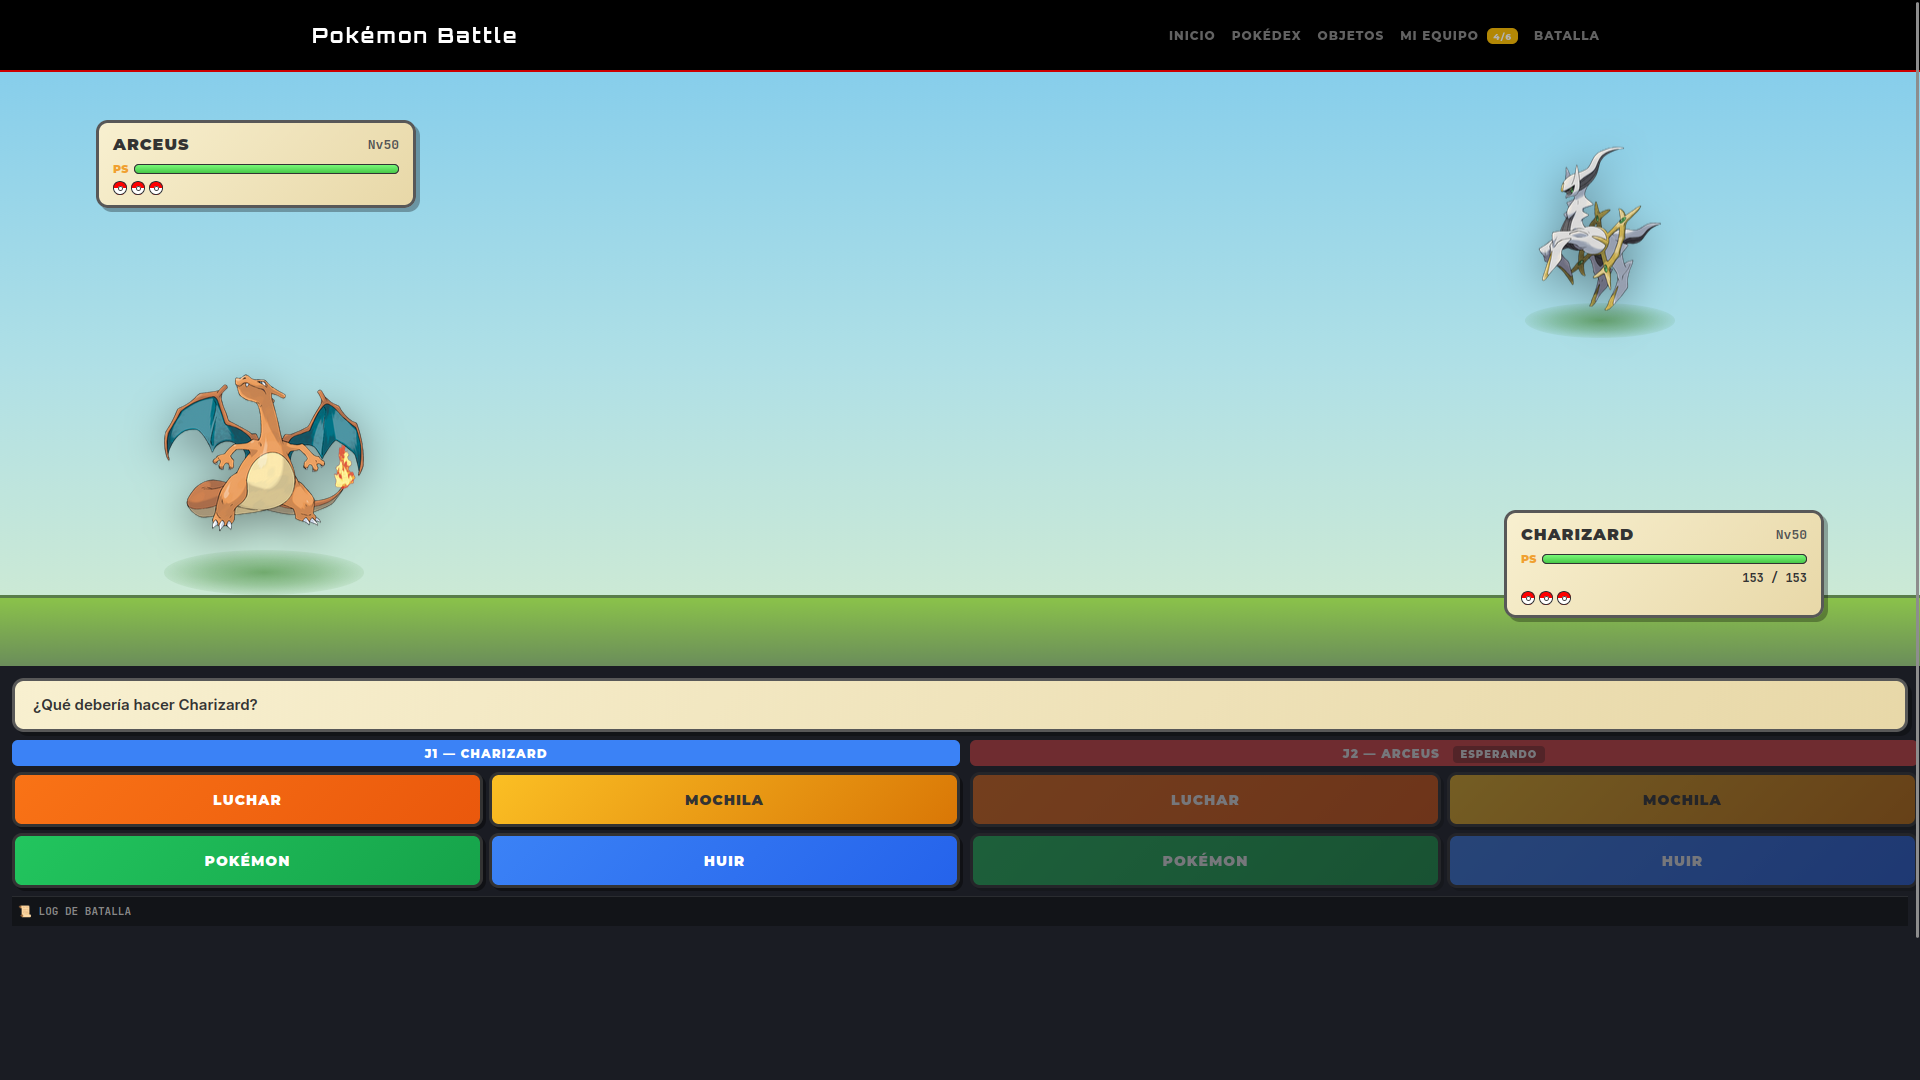Screen dimensions: 1920x1080
Task: Click the '¿Qué debería hacer Charizard?' message box
Action: (x=960, y=705)
